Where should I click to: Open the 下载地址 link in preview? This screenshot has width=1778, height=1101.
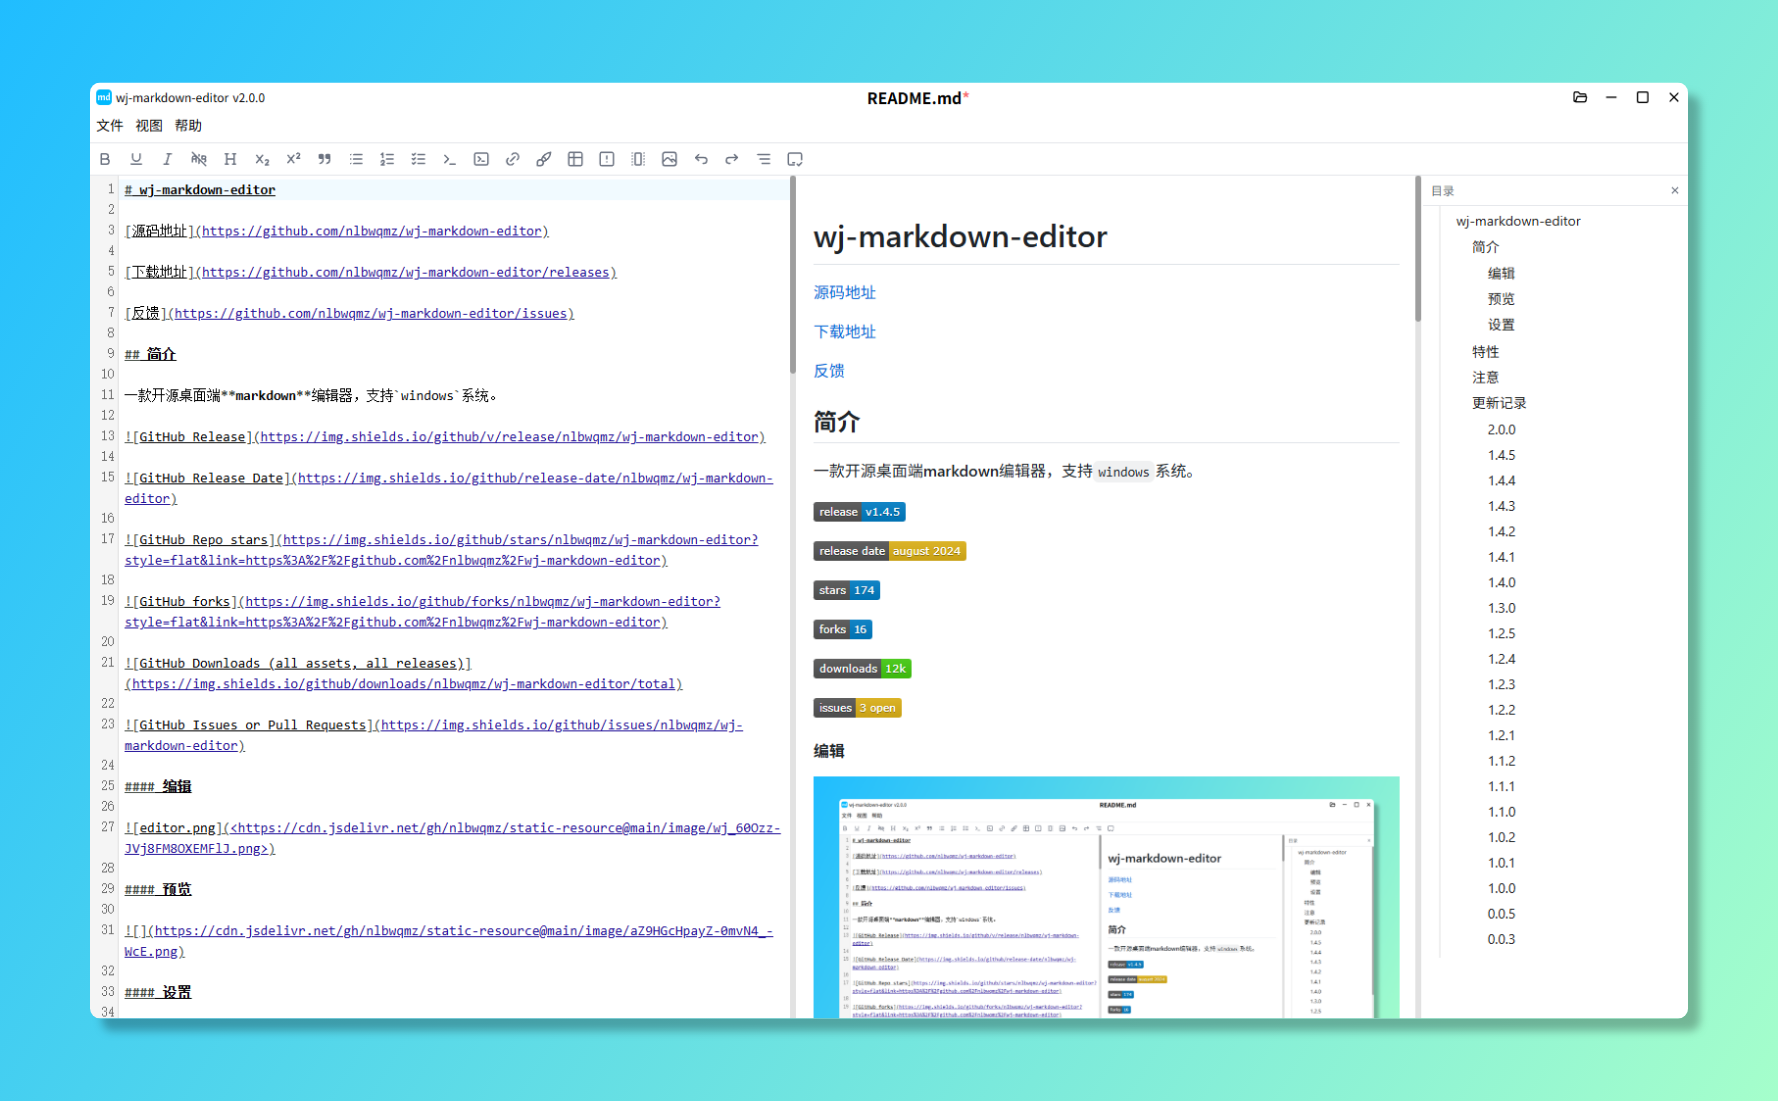[843, 331]
